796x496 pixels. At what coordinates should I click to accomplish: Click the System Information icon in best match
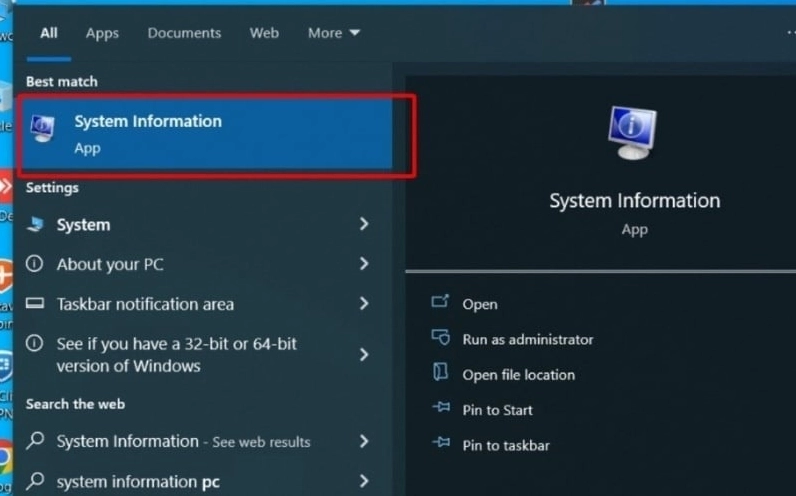click(43, 128)
